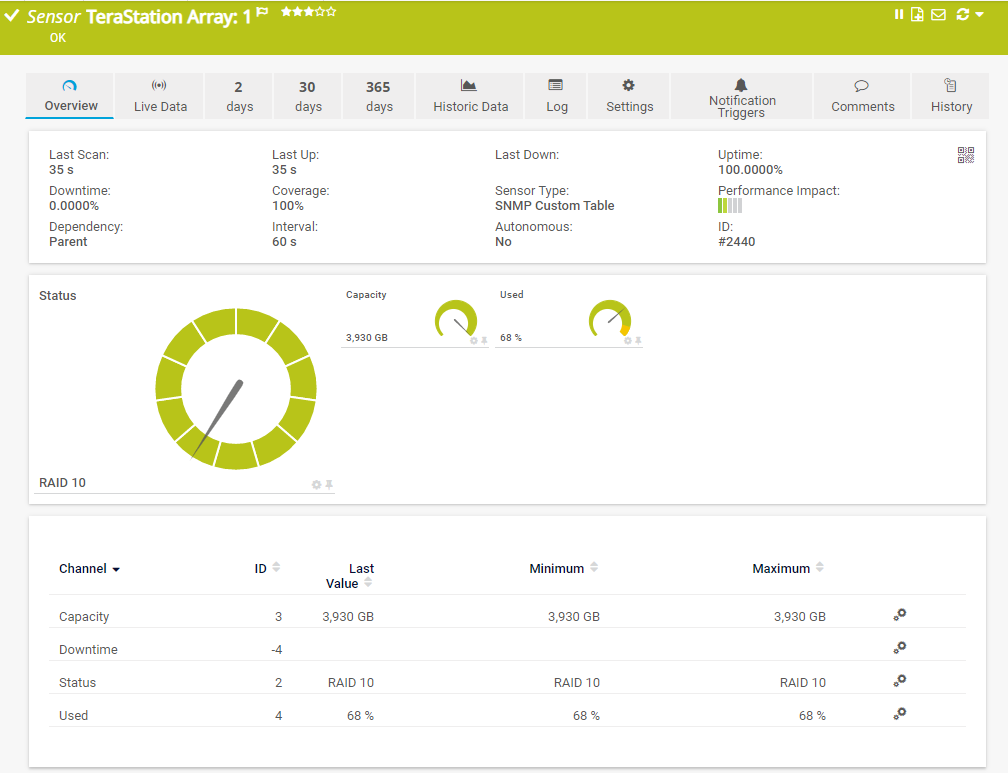Click the large Status donut gauge
This screenshot has width=1008, height=773.
(x=236, y=388)
